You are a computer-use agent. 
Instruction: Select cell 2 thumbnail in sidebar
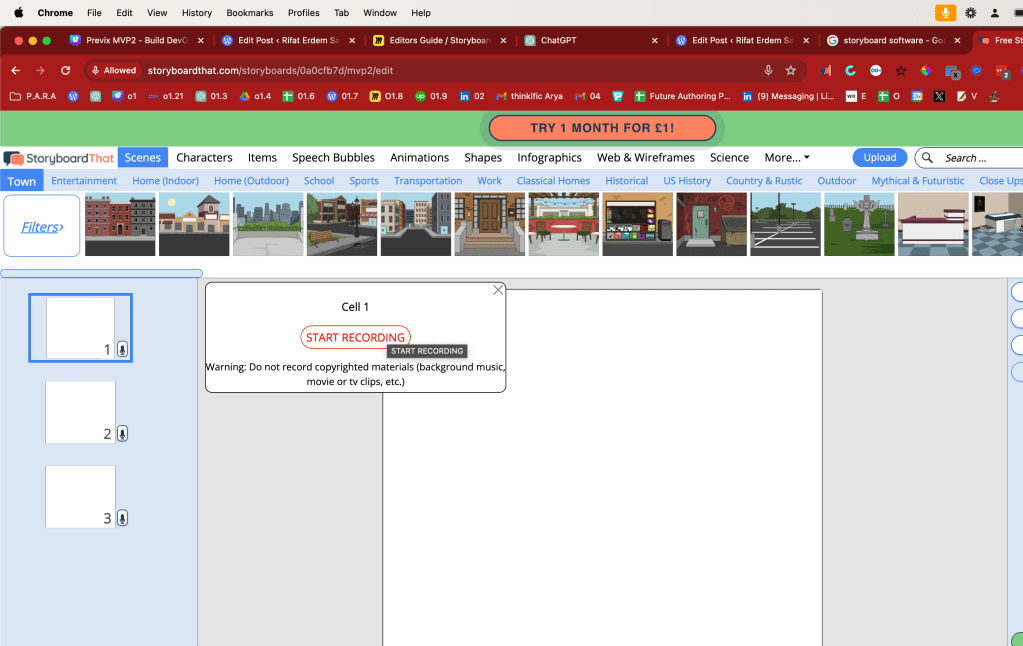pos(80,412)
